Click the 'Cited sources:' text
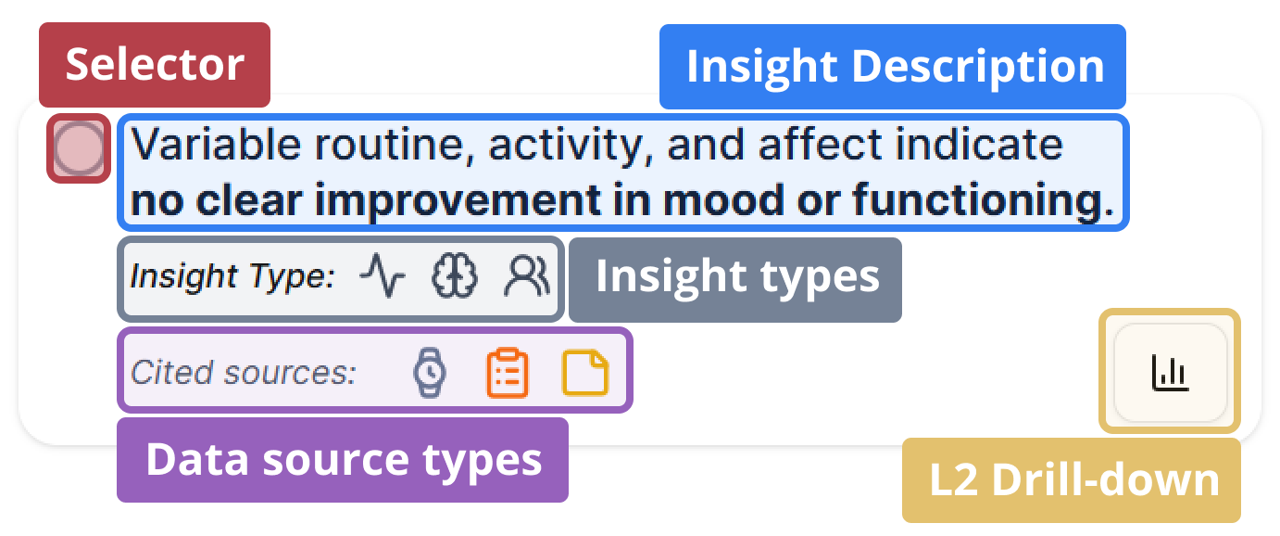 tap(243, 373)
